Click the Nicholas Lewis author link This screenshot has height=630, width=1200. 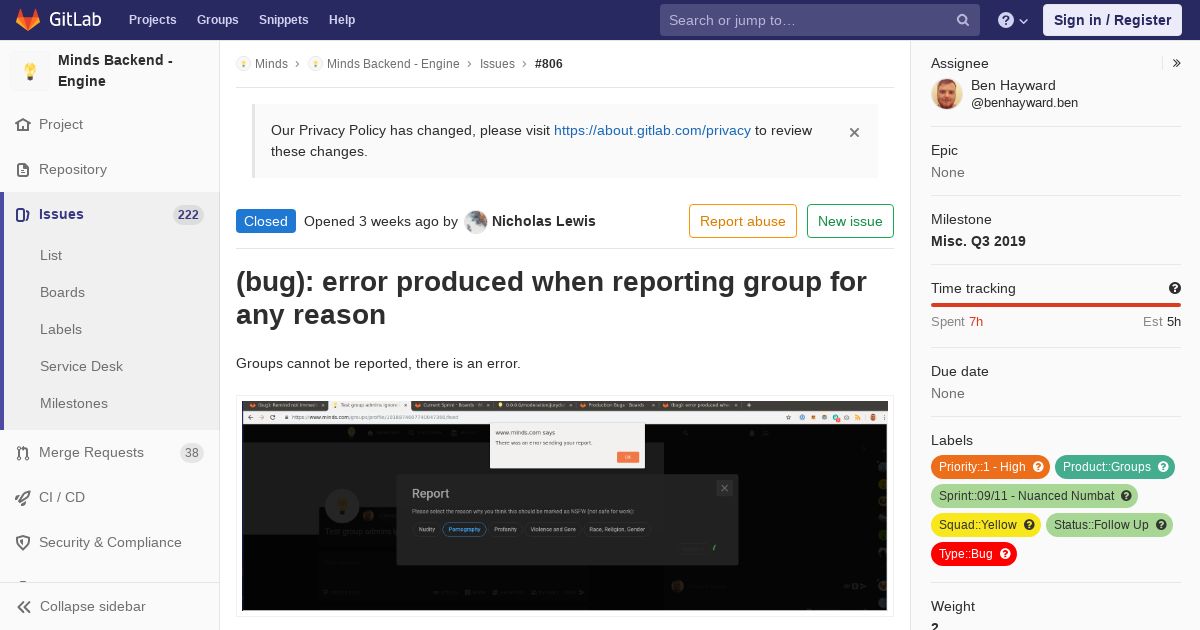point(543,221)
